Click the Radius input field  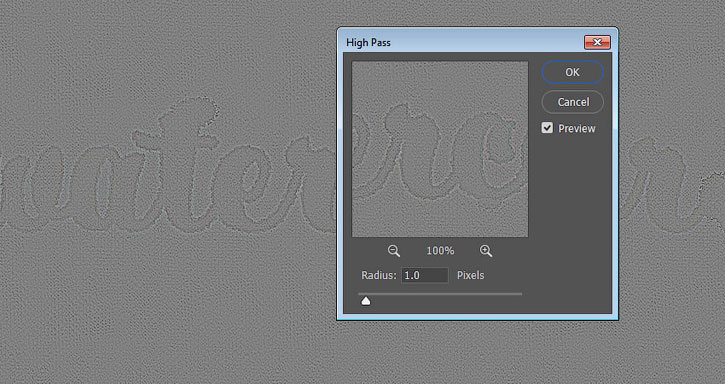[x=424, y=275]
